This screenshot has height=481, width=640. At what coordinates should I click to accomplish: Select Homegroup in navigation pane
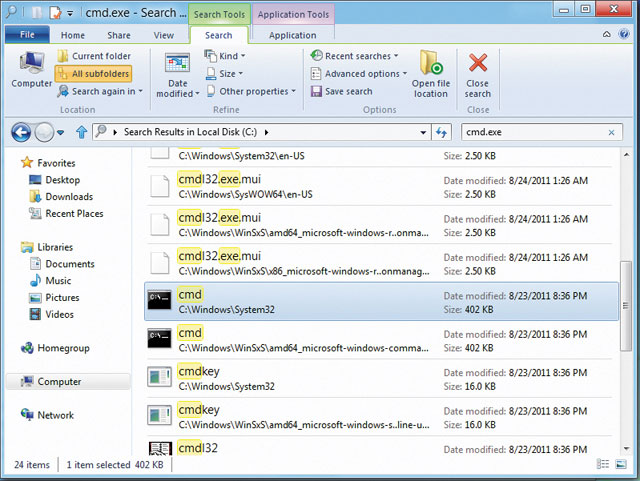coord(55,348)
